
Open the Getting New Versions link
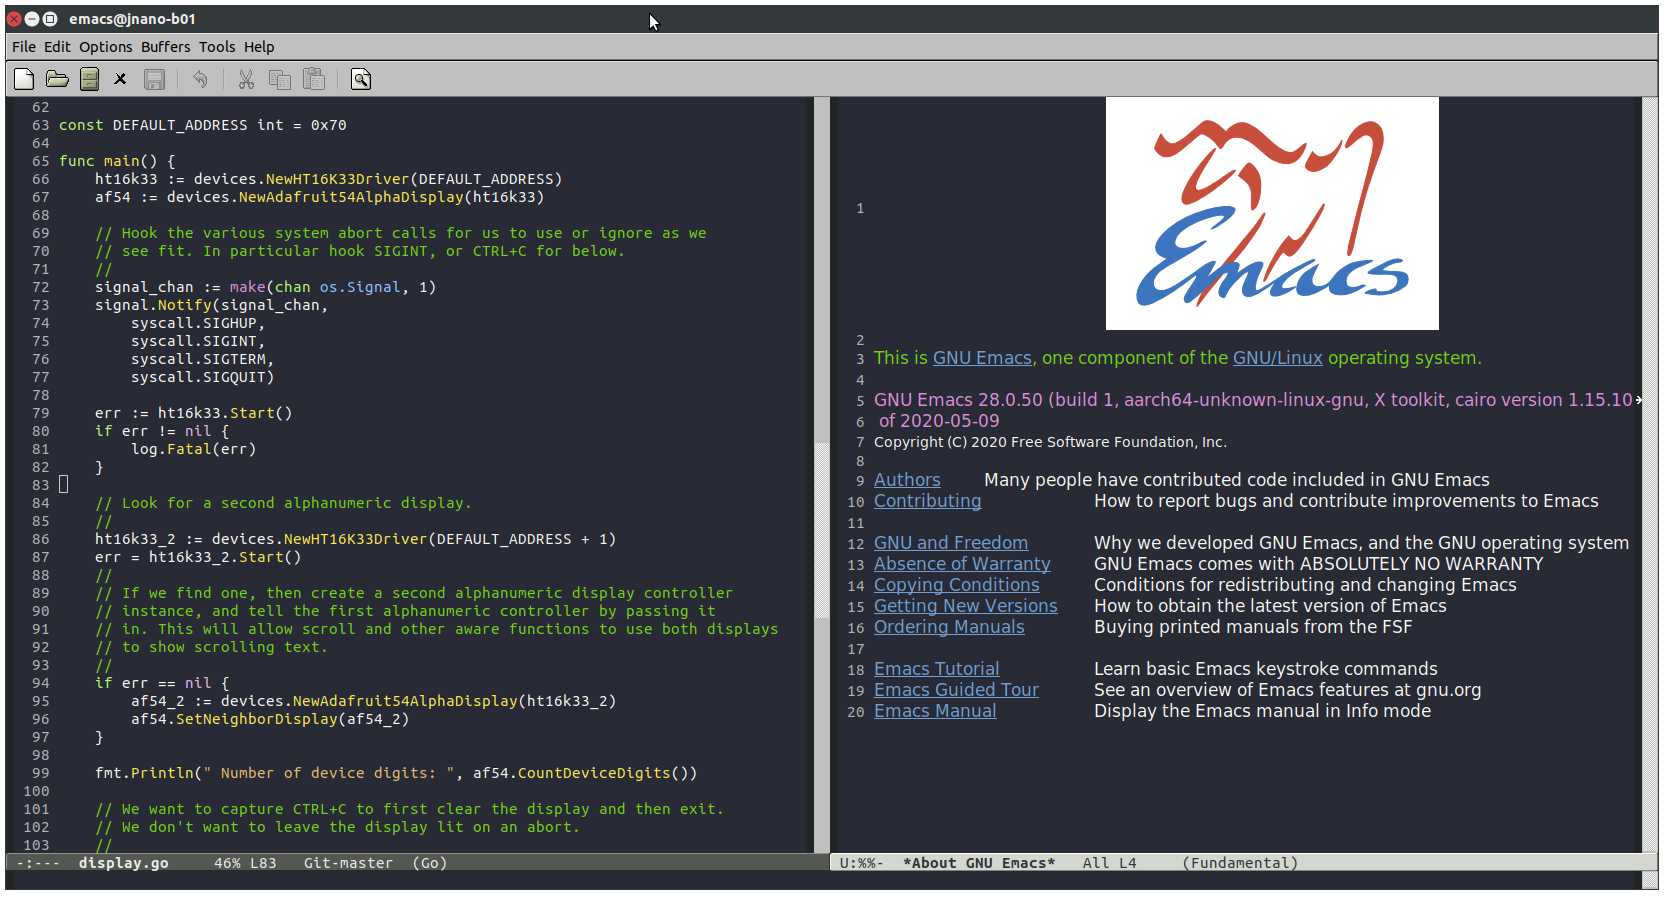(x=966, y=606)
